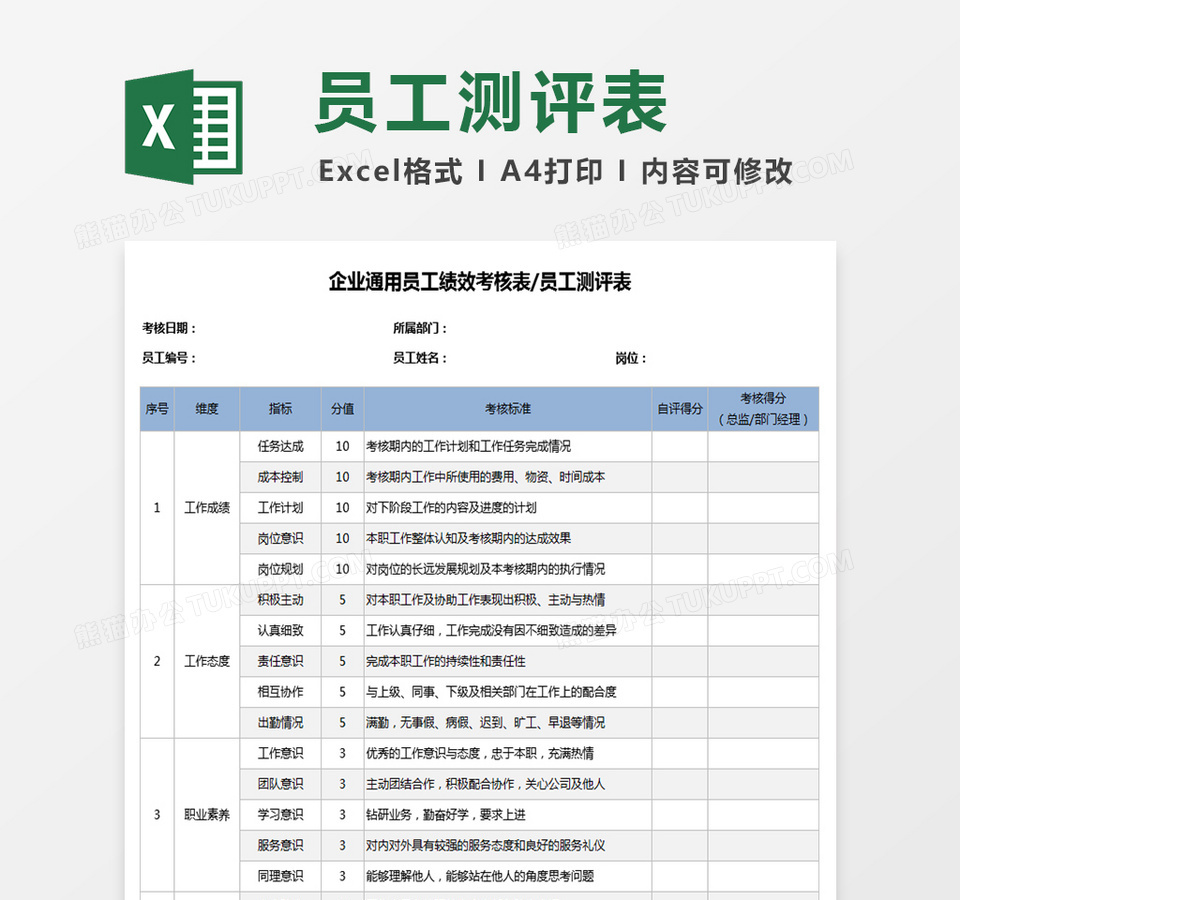Image resolution: width=1200 pixels, height=900 pixels.
Task: Click the 工作计划 indicator cell
Action: [x=281, y=508]
